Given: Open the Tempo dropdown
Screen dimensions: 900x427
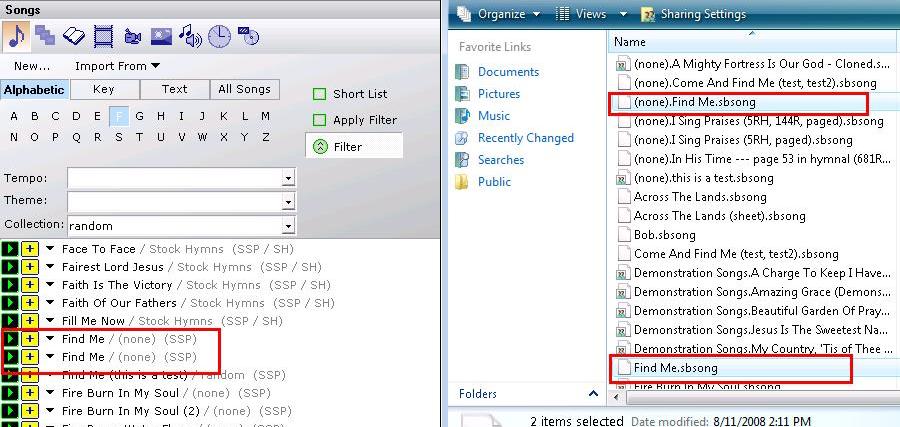Looking at the screenshot, I should [288, 178].
